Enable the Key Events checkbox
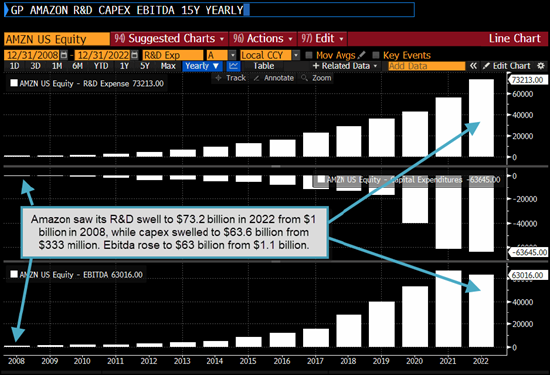 point(376,55)
